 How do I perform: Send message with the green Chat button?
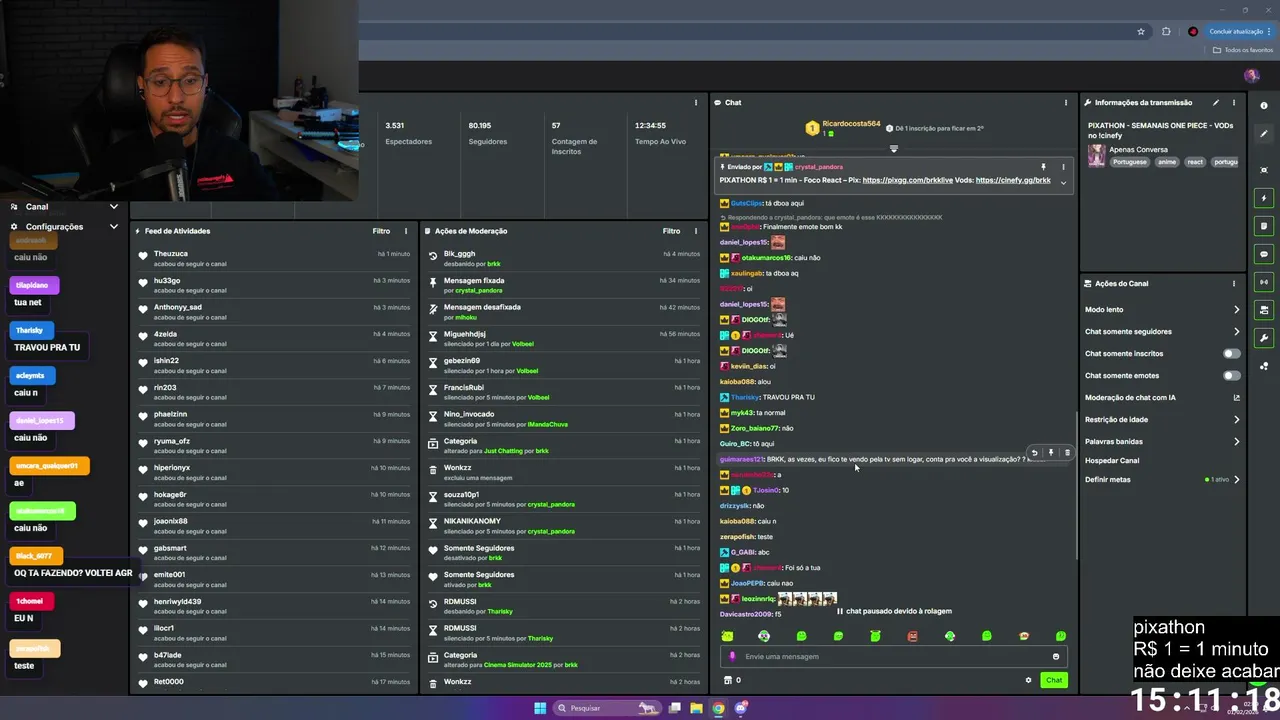tap(1054, 680)
